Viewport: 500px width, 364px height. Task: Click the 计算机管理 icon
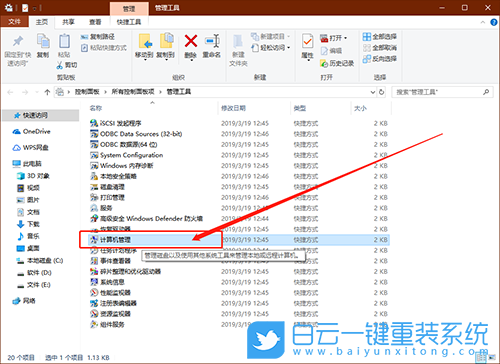pyautogui.click(x=94, y=239)
